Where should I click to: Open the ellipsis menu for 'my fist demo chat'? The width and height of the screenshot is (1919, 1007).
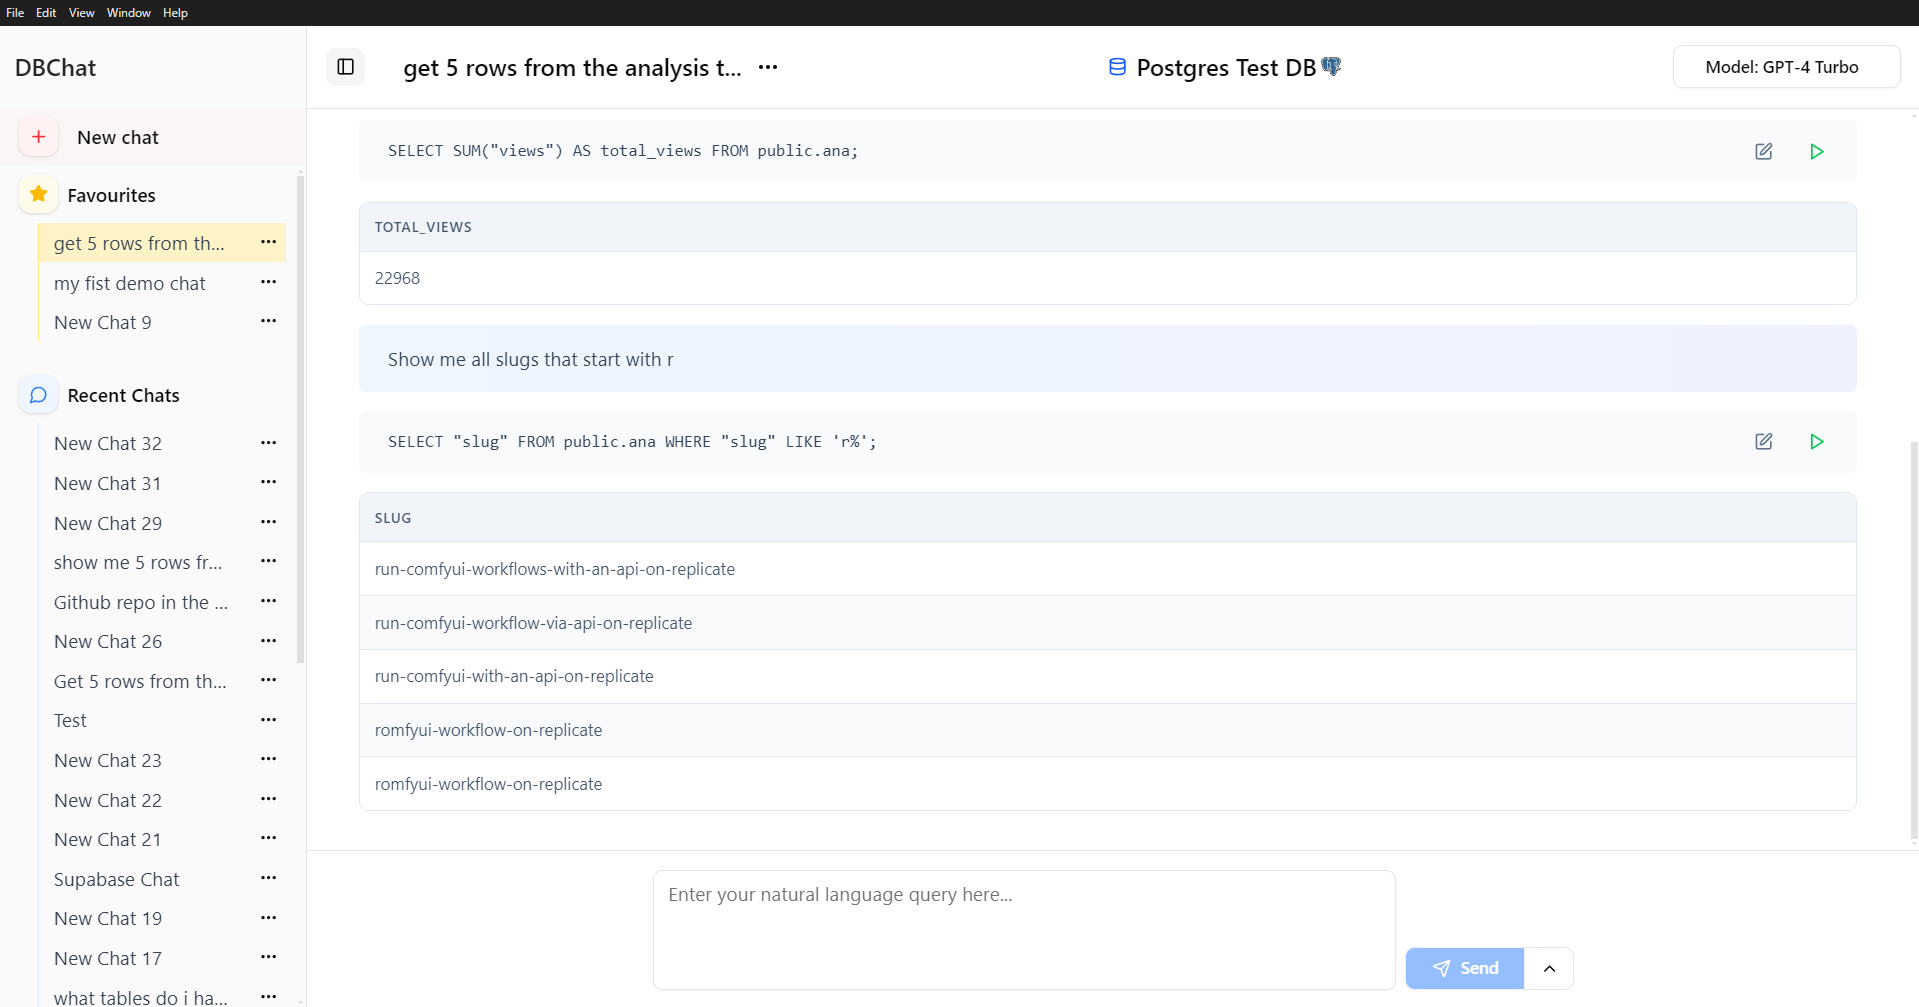[x=267, y=282]
